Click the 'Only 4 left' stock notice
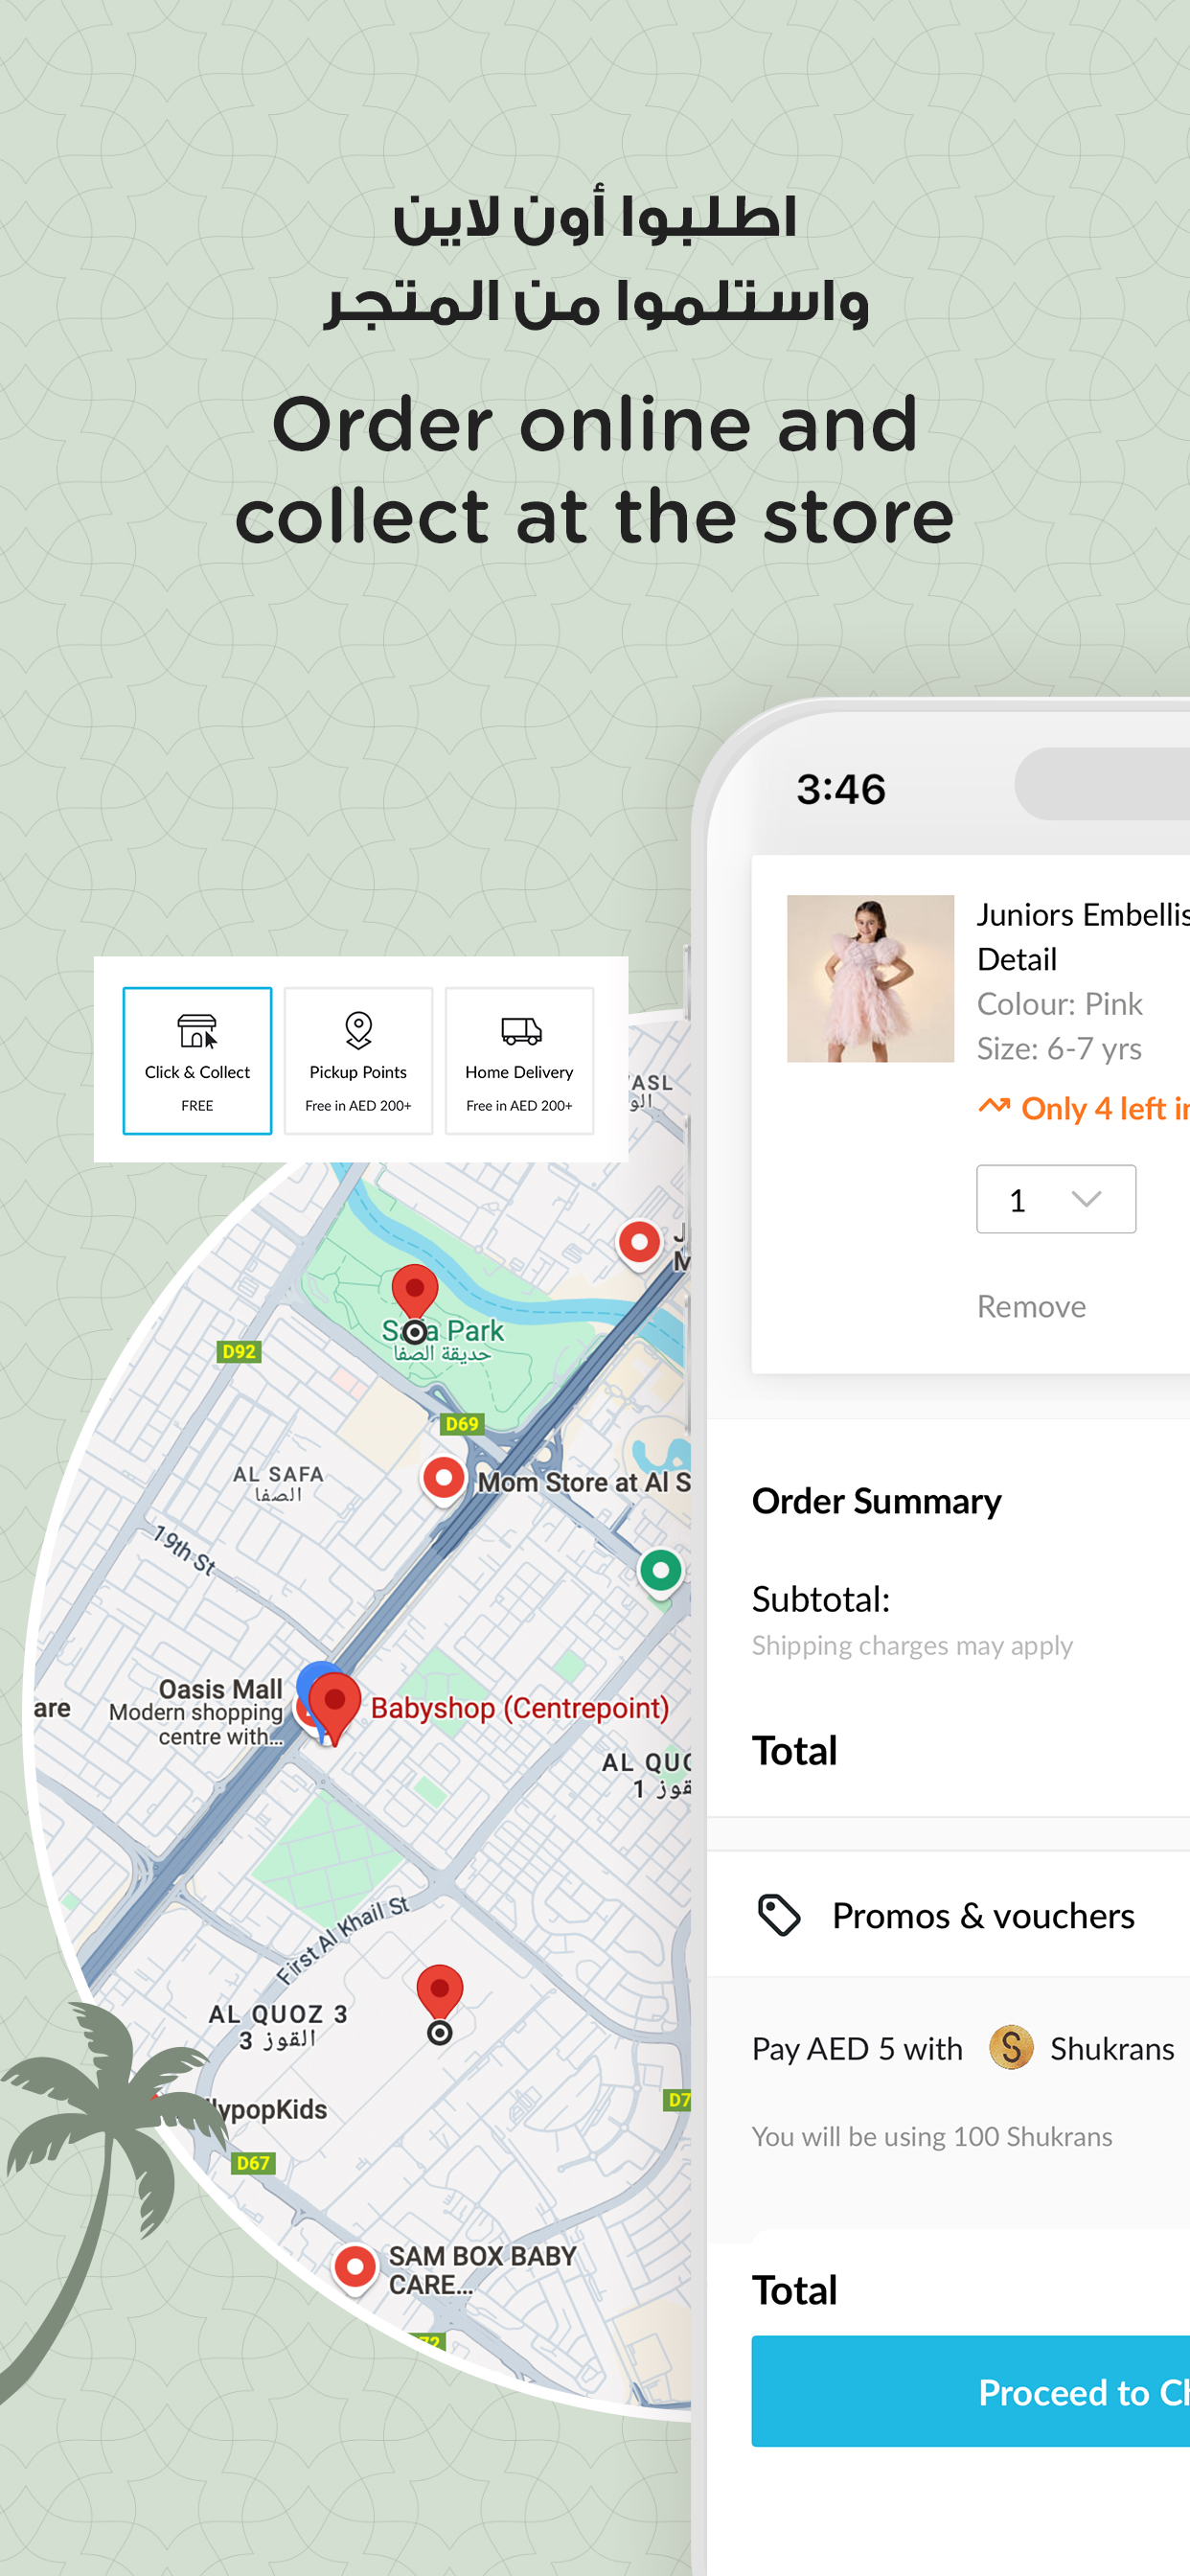 tap(1083, 1108)
